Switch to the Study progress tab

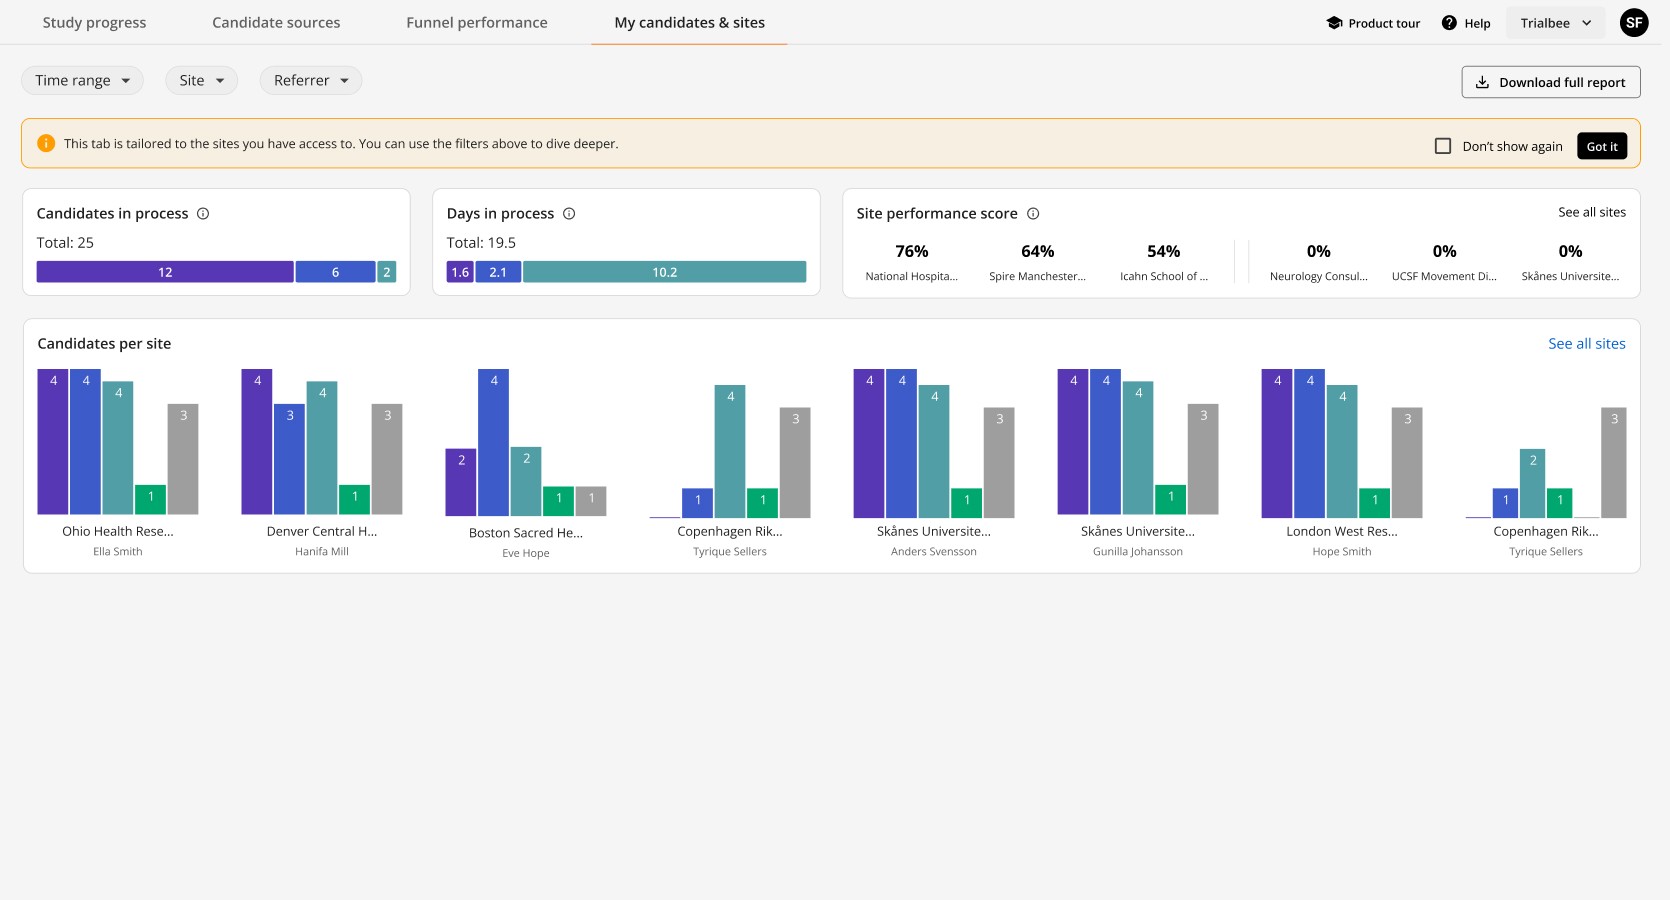coord(94,23)
